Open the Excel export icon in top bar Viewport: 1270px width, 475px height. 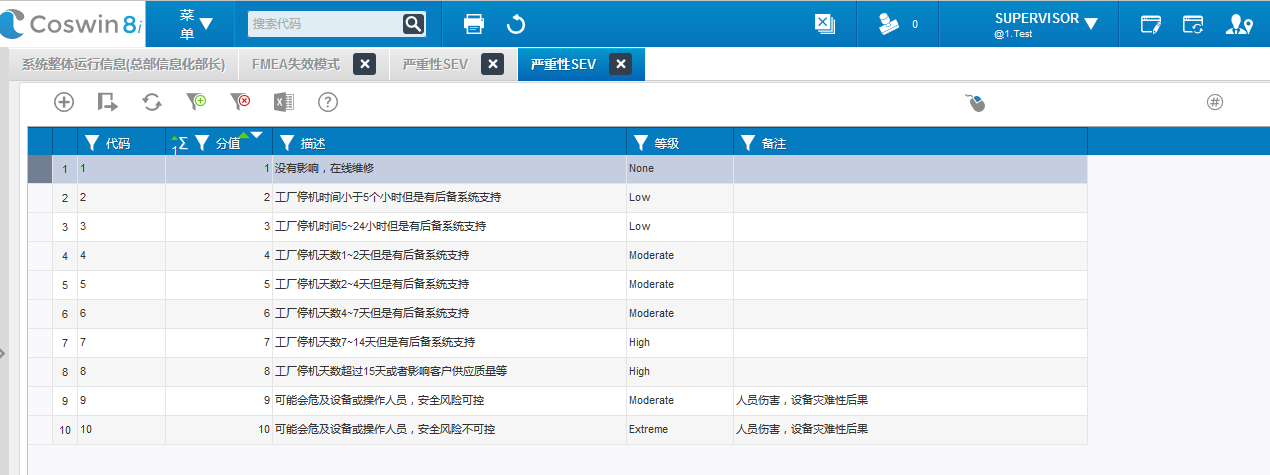click(x=824, y=23)
